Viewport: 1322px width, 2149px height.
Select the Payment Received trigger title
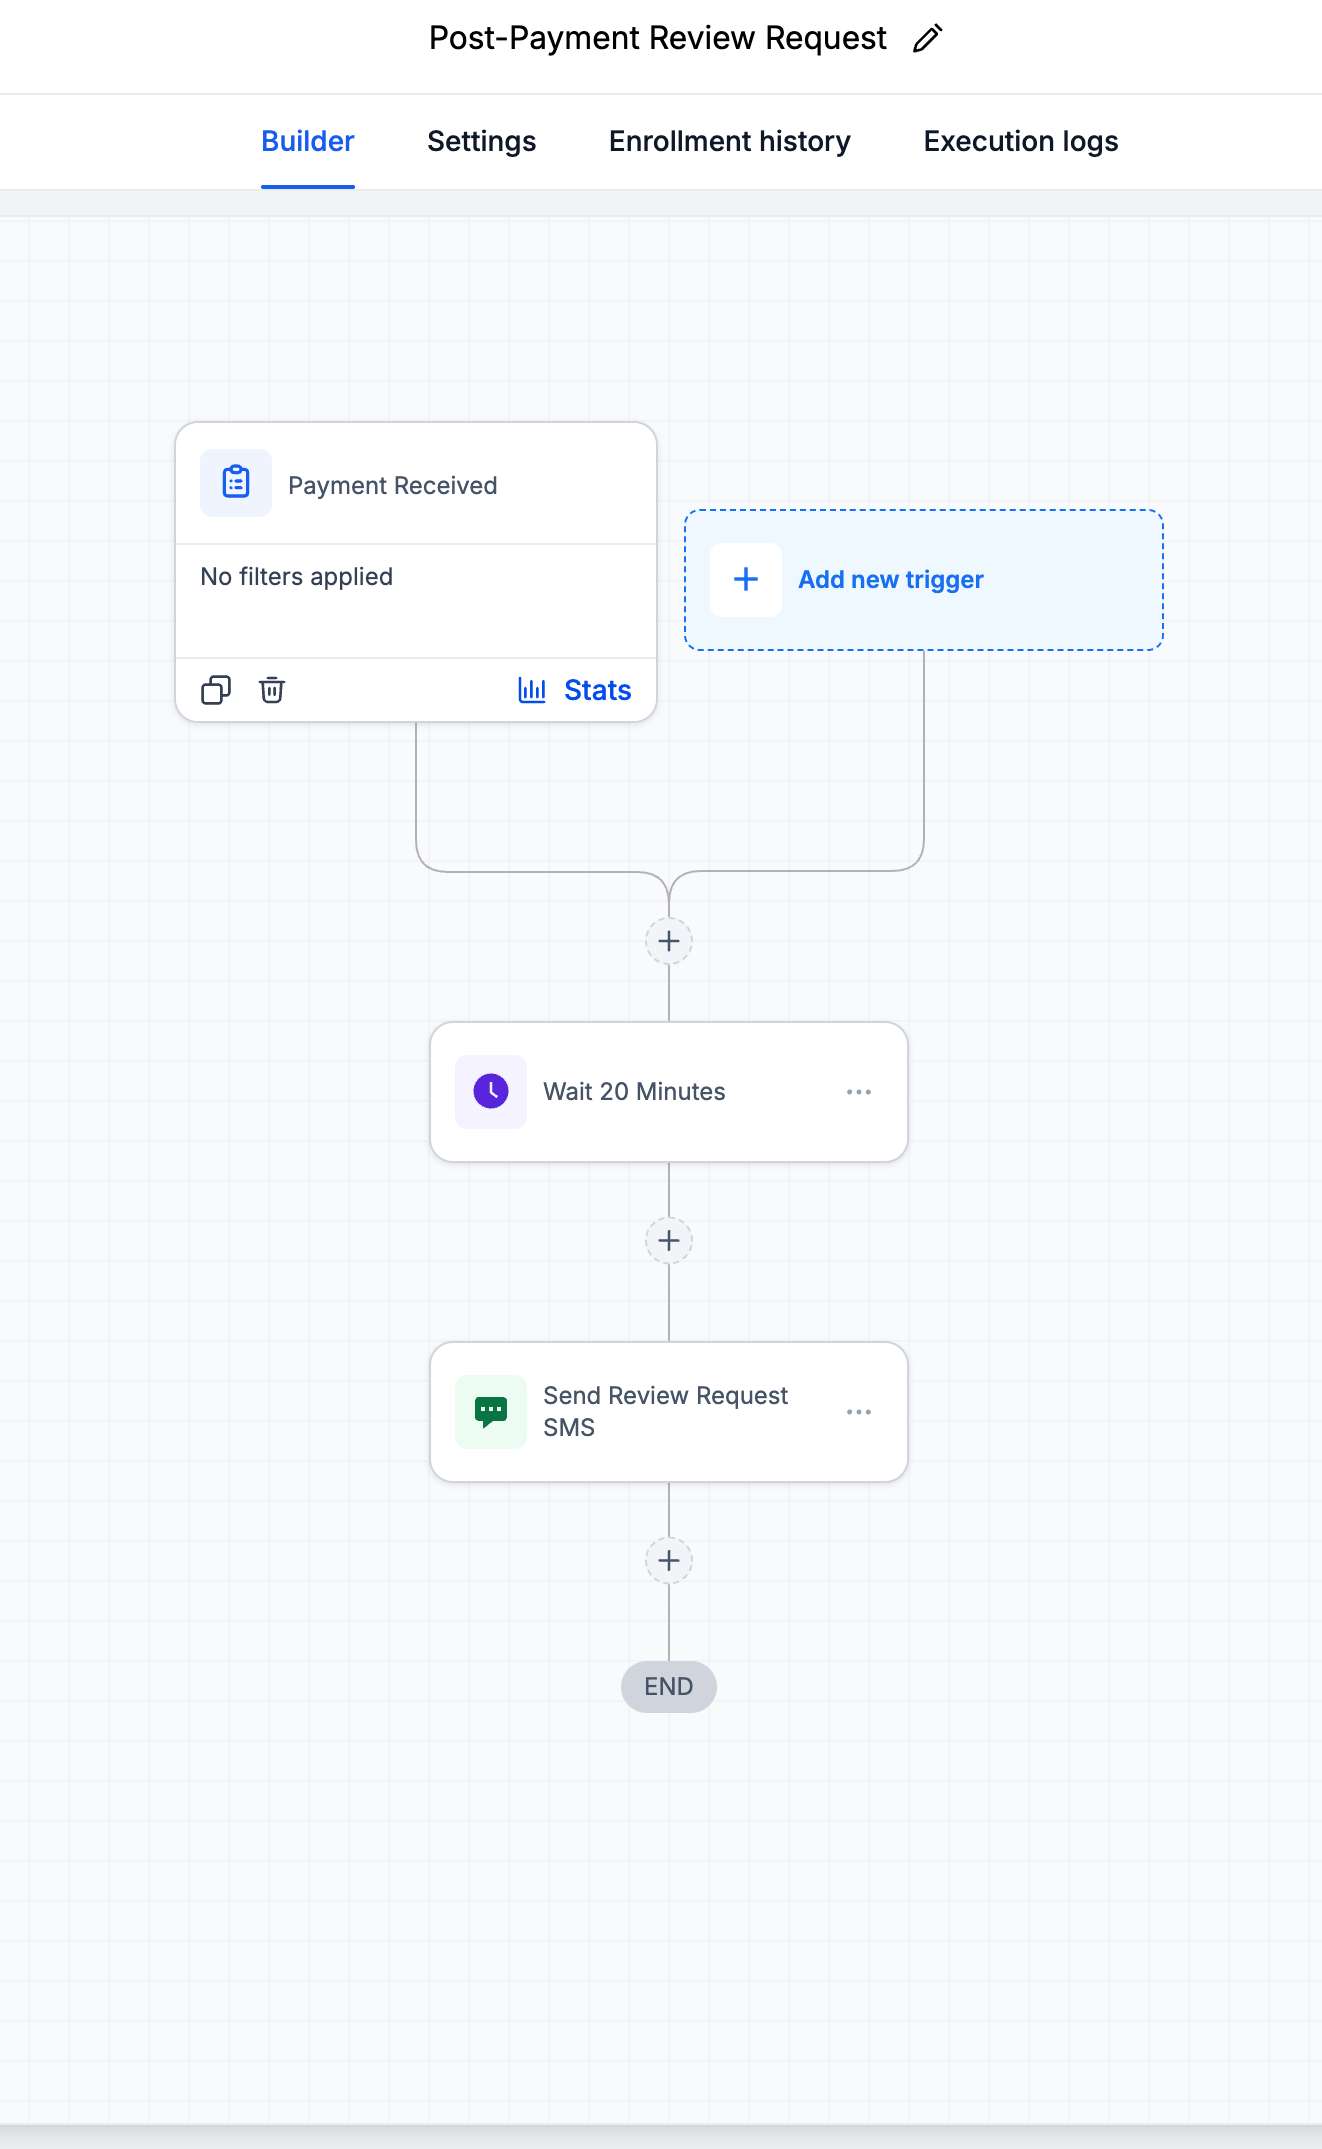pos(393,485)
